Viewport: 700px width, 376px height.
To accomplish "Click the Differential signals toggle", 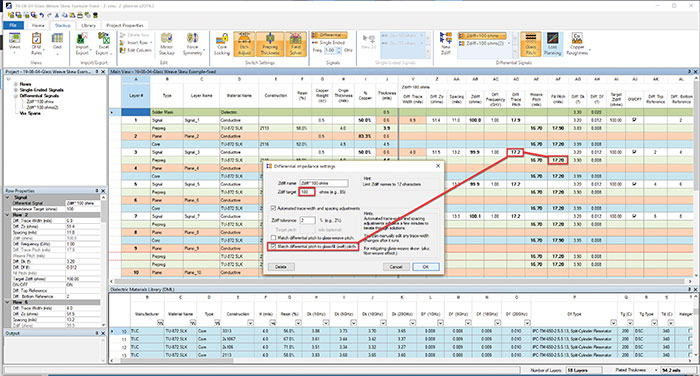I will (x=329, y=35).
